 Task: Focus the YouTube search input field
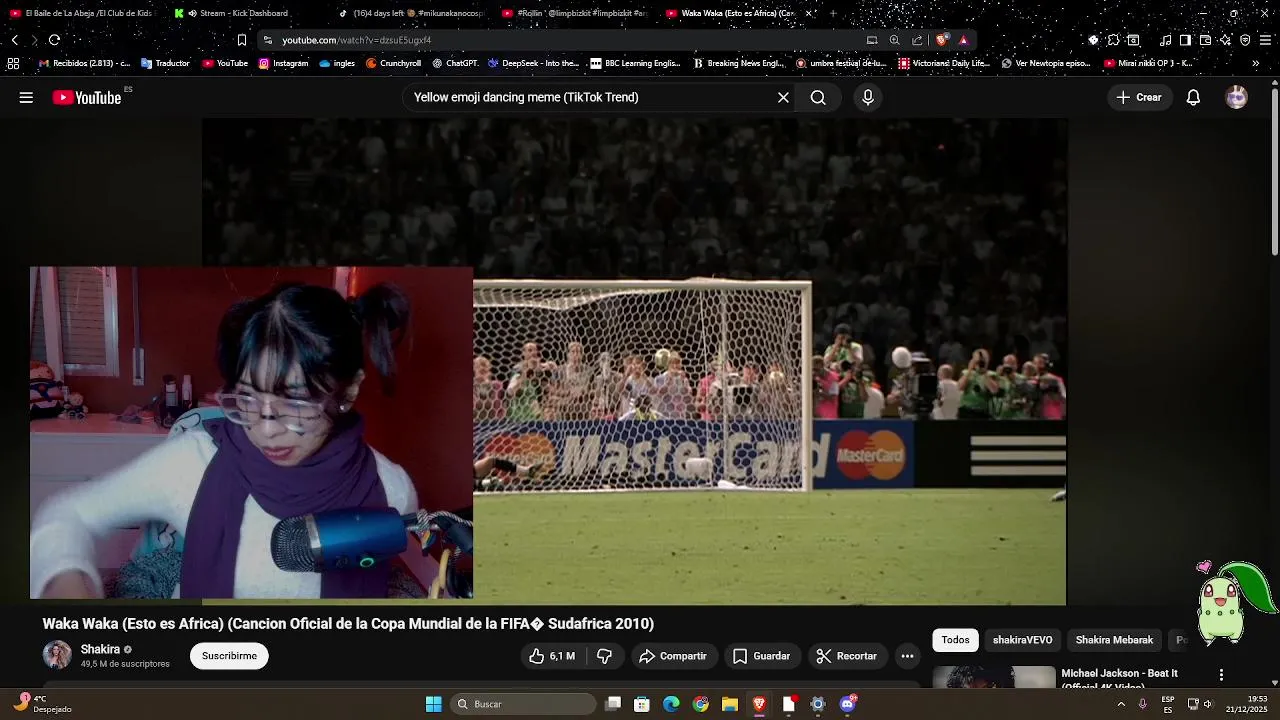click(590, 97)
